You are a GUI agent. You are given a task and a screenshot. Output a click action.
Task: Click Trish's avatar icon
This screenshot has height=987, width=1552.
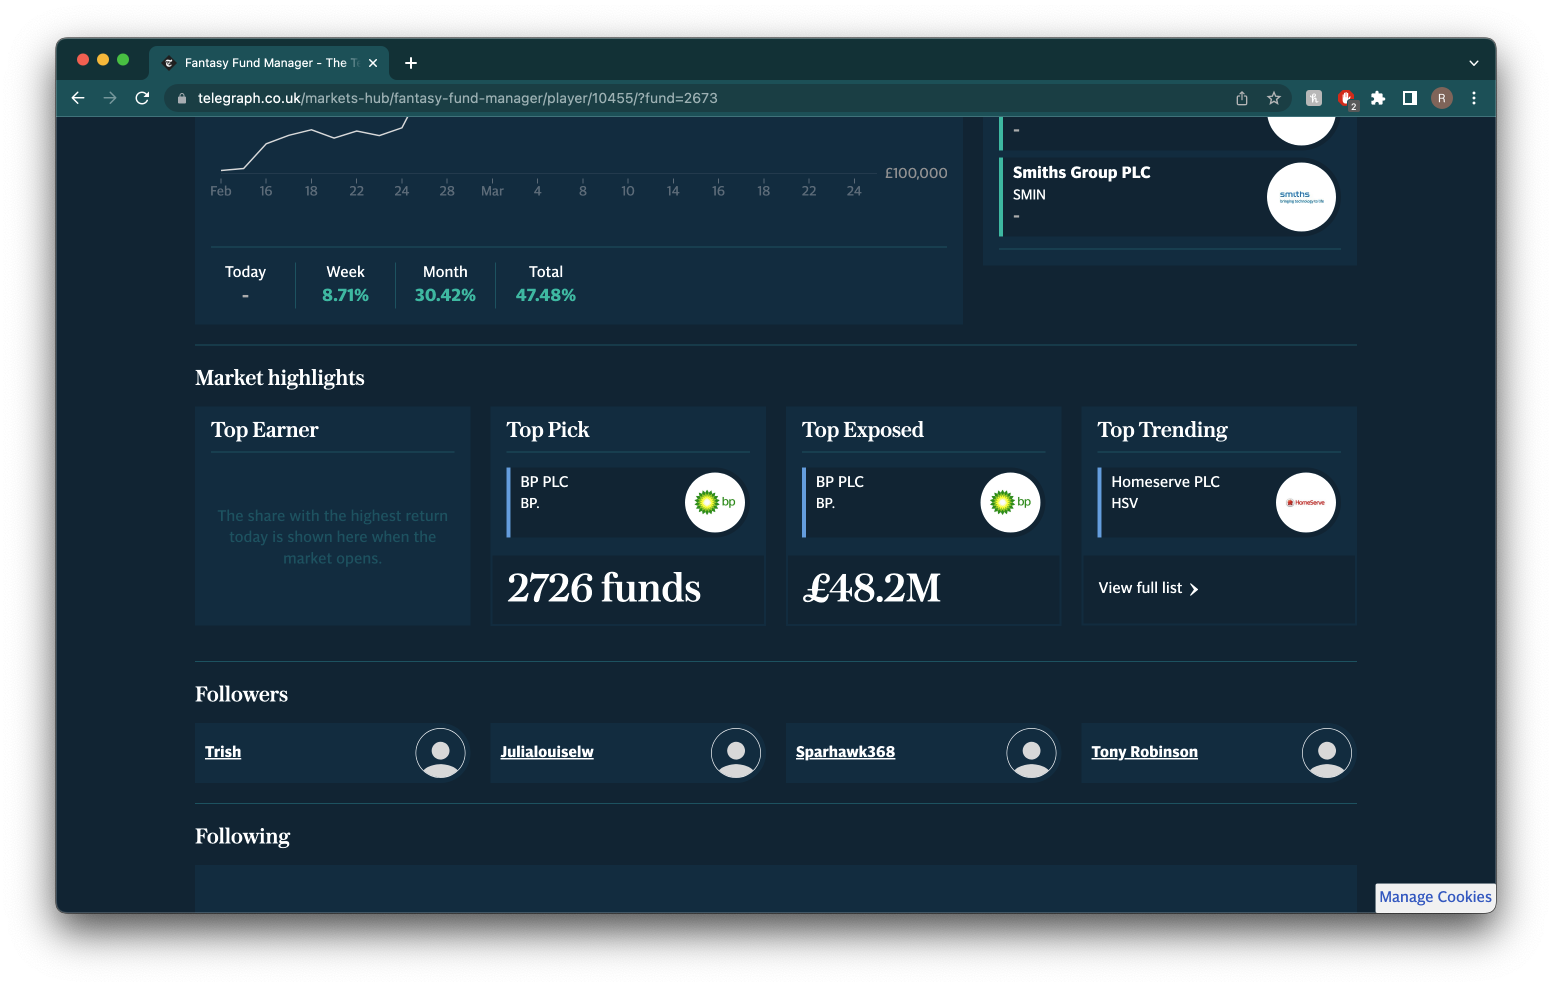pyautogui.click(x=440, y=753)
